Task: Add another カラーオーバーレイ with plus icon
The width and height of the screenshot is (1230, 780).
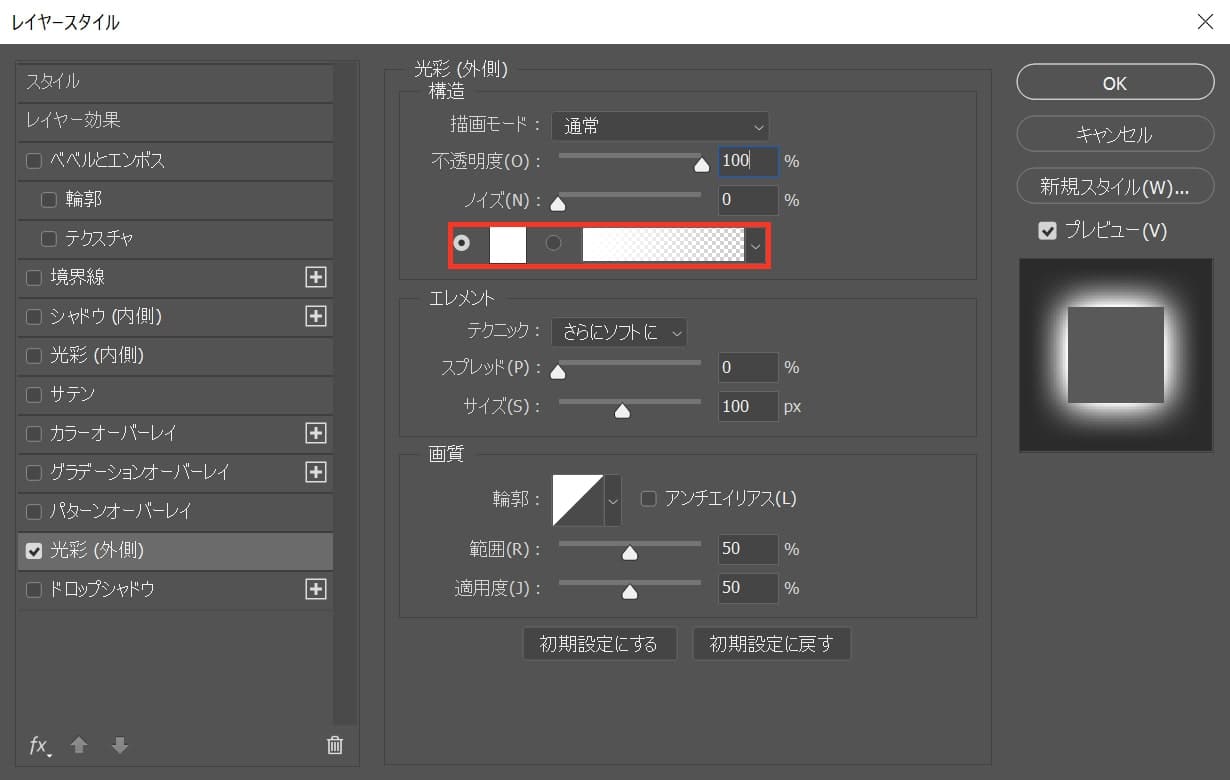Action: [x=316, y=433]
